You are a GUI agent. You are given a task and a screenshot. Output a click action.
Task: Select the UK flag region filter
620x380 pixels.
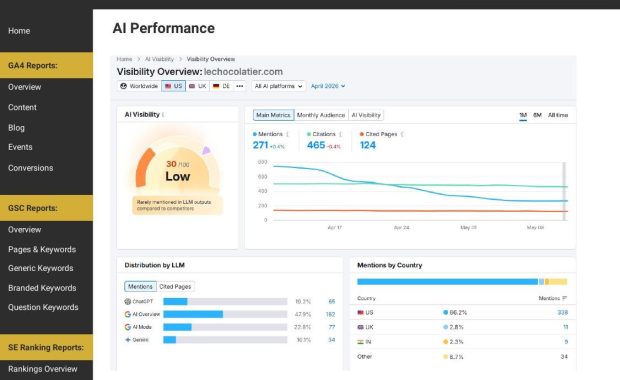click(x=197, y=86)
